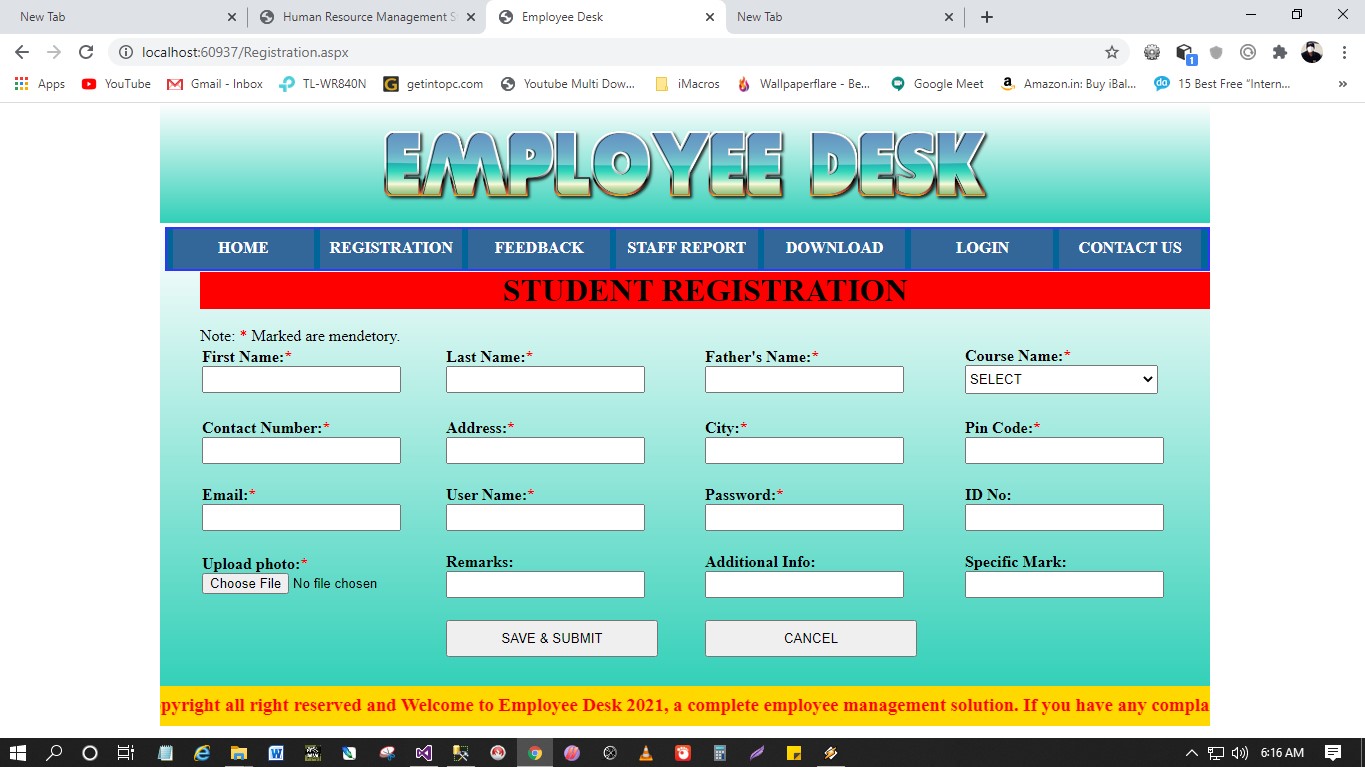Image resolution: width=1365 pixels, height=767 pixels.
Task: Click the Chrome profile avatar
Action: [1311, 52]
